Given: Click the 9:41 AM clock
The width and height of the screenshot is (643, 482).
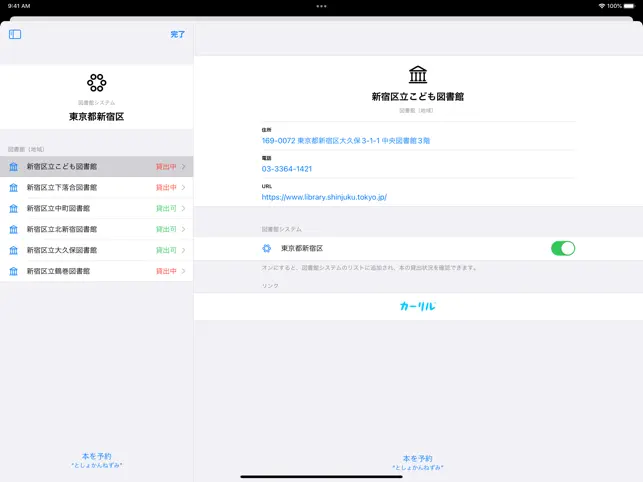Looking at the screenshot, I should tap(19, 6).
